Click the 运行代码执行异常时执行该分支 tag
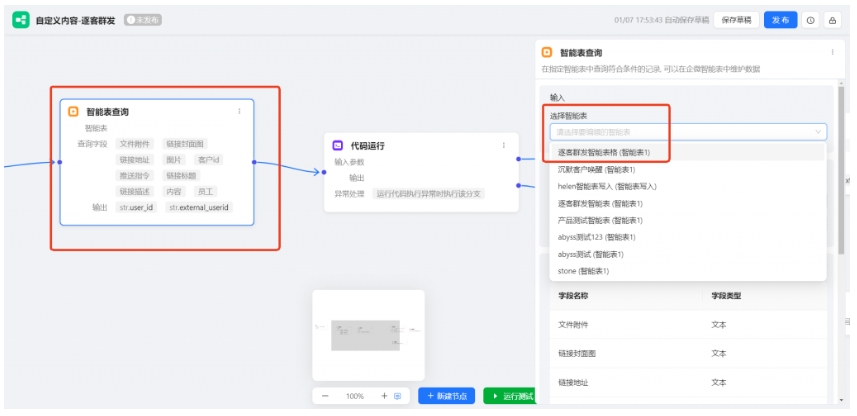 click(428, 194)
